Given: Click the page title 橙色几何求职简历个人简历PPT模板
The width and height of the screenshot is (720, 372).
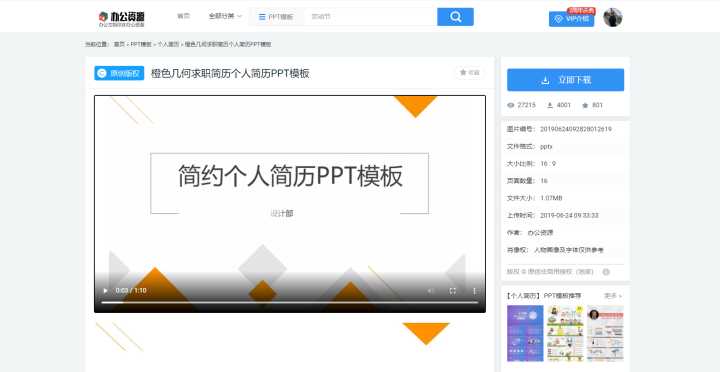Looking at the screenshot, I should 230,73.
